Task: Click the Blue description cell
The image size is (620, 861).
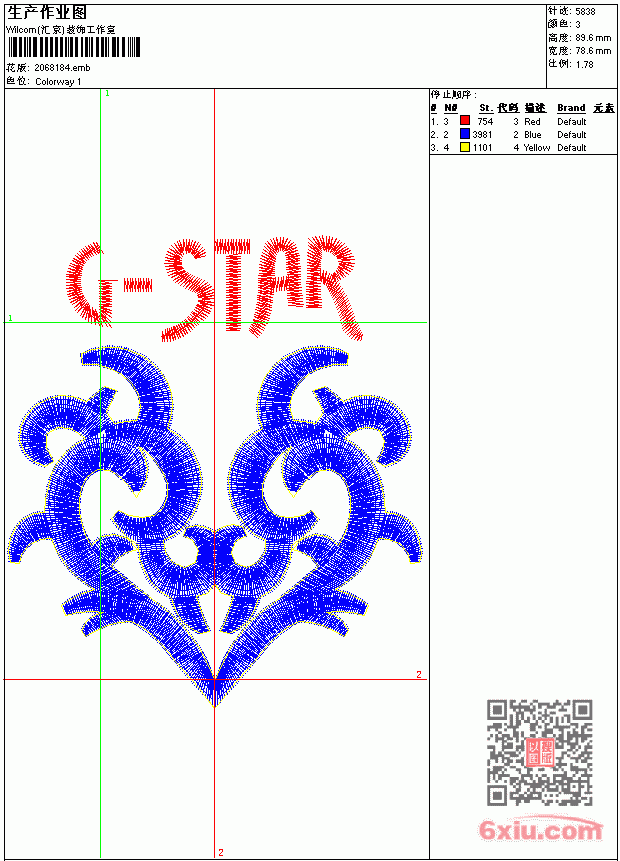Action: coord(533,135)
